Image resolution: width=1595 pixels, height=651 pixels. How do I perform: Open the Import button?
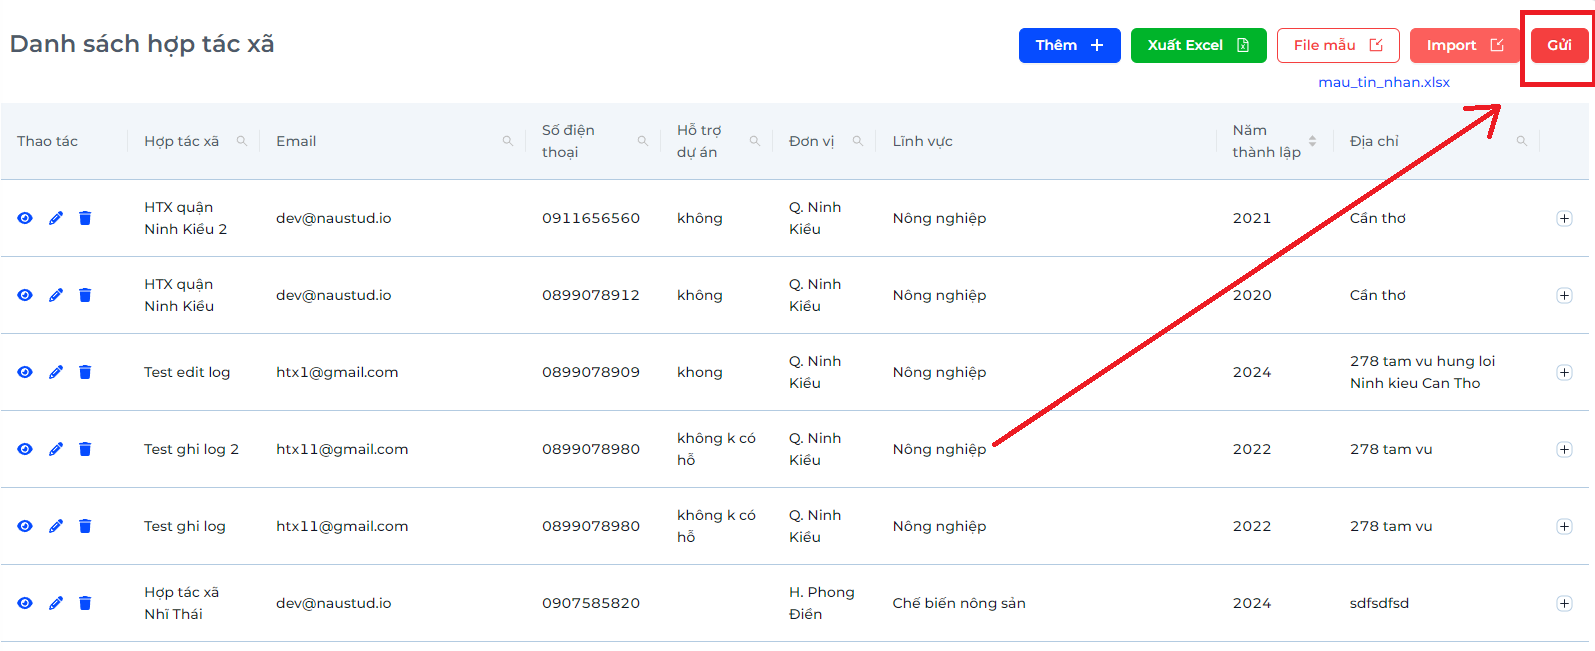point(1465,45)
